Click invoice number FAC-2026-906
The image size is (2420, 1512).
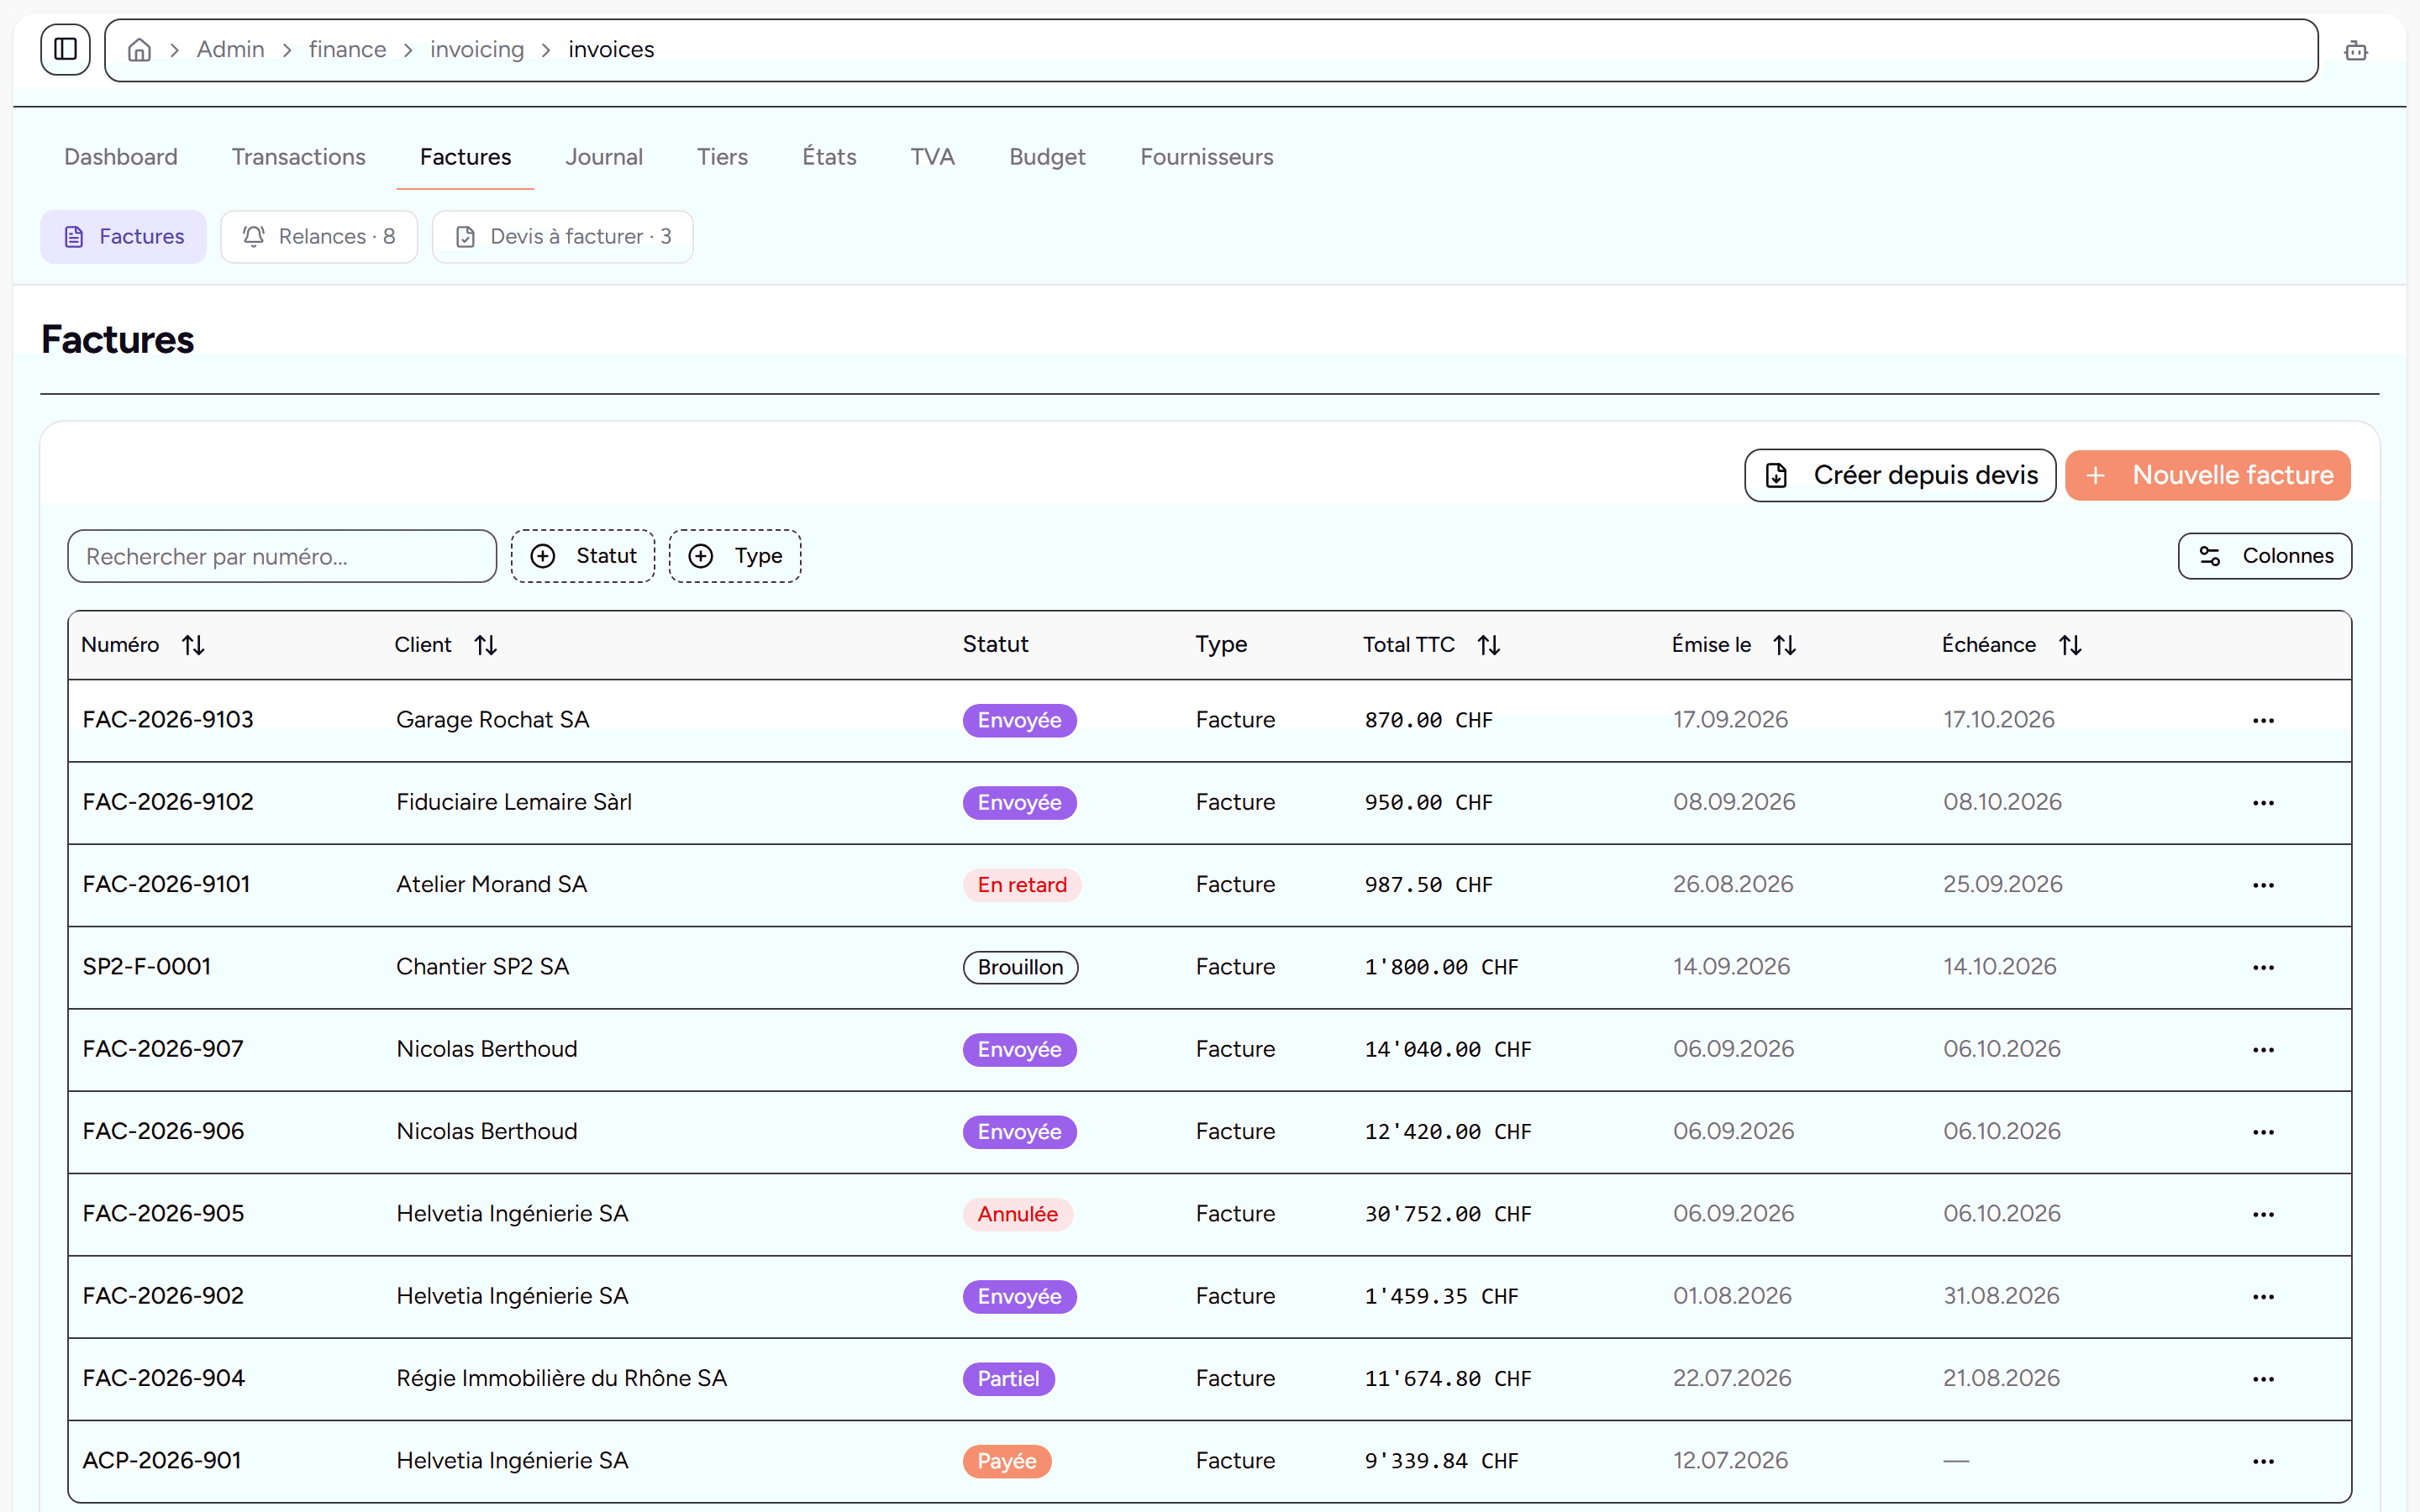click(163, 1131)
